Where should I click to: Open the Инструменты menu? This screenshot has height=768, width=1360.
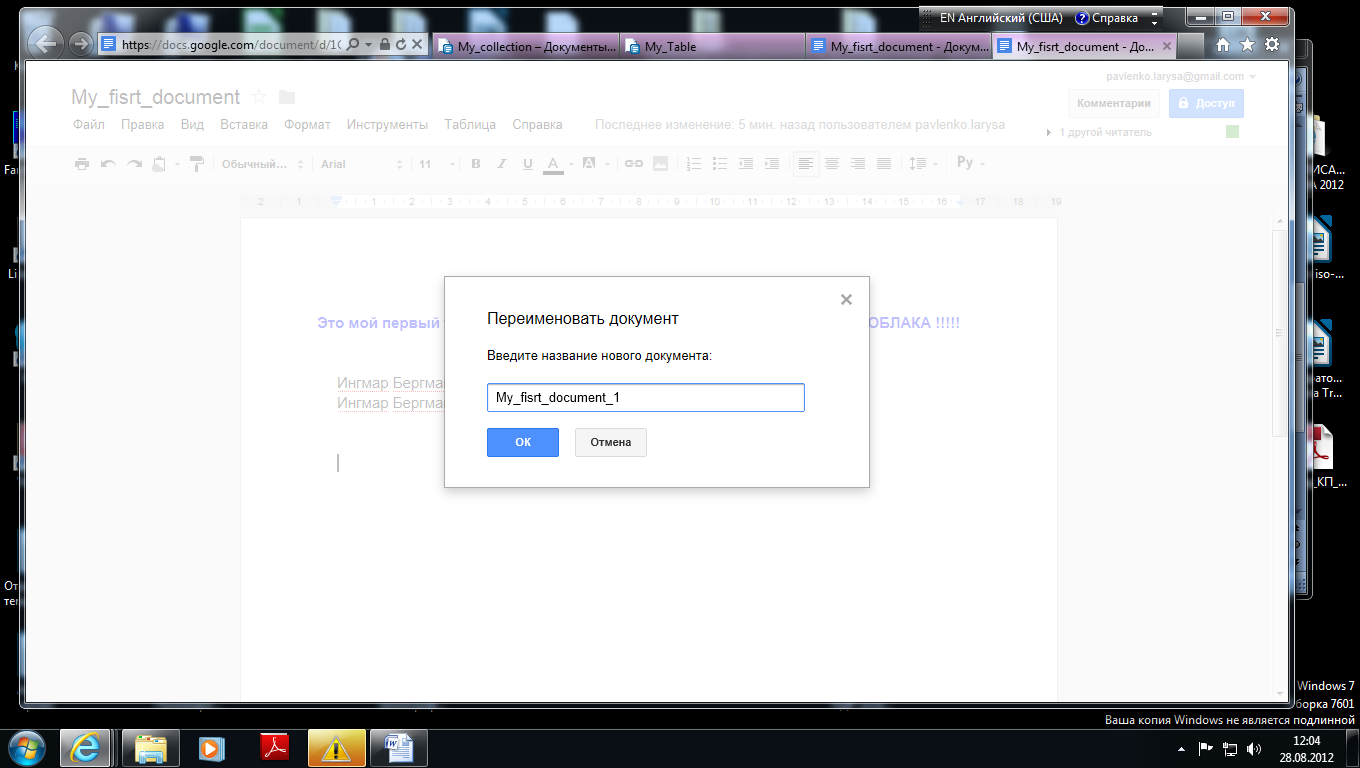tap(387, 125)
